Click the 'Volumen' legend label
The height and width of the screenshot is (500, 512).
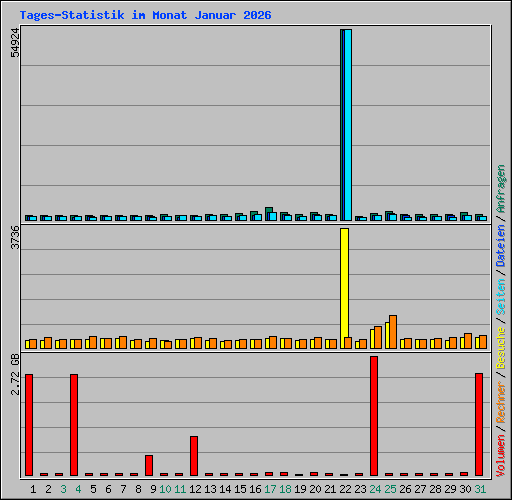[x=501, y=456]
